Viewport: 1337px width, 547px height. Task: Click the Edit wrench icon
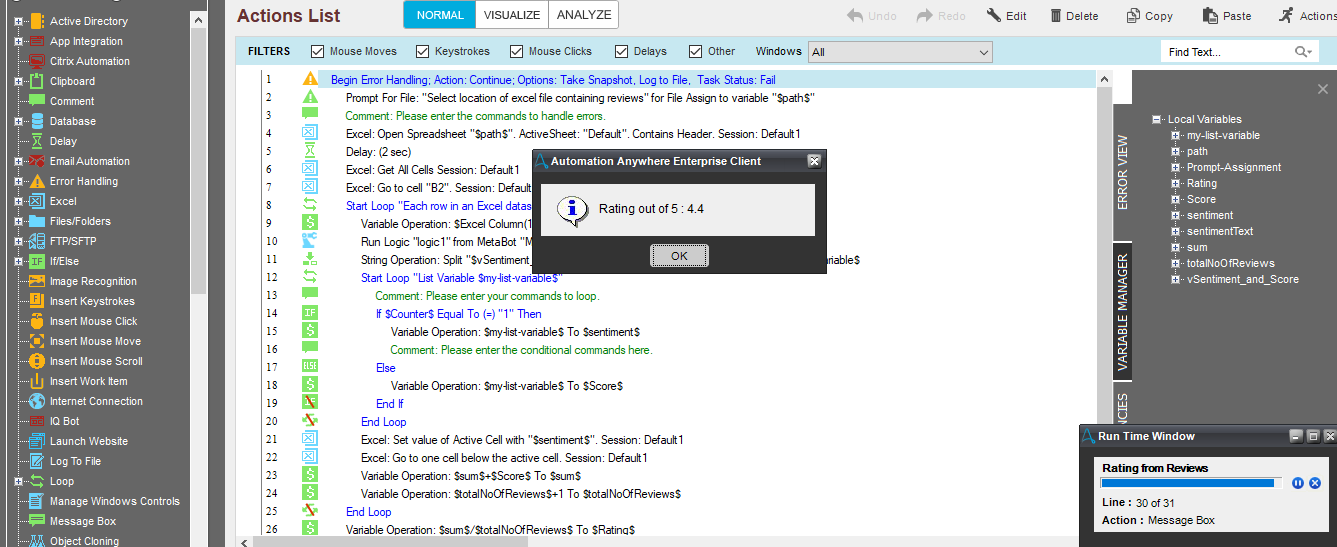point(994,16)
